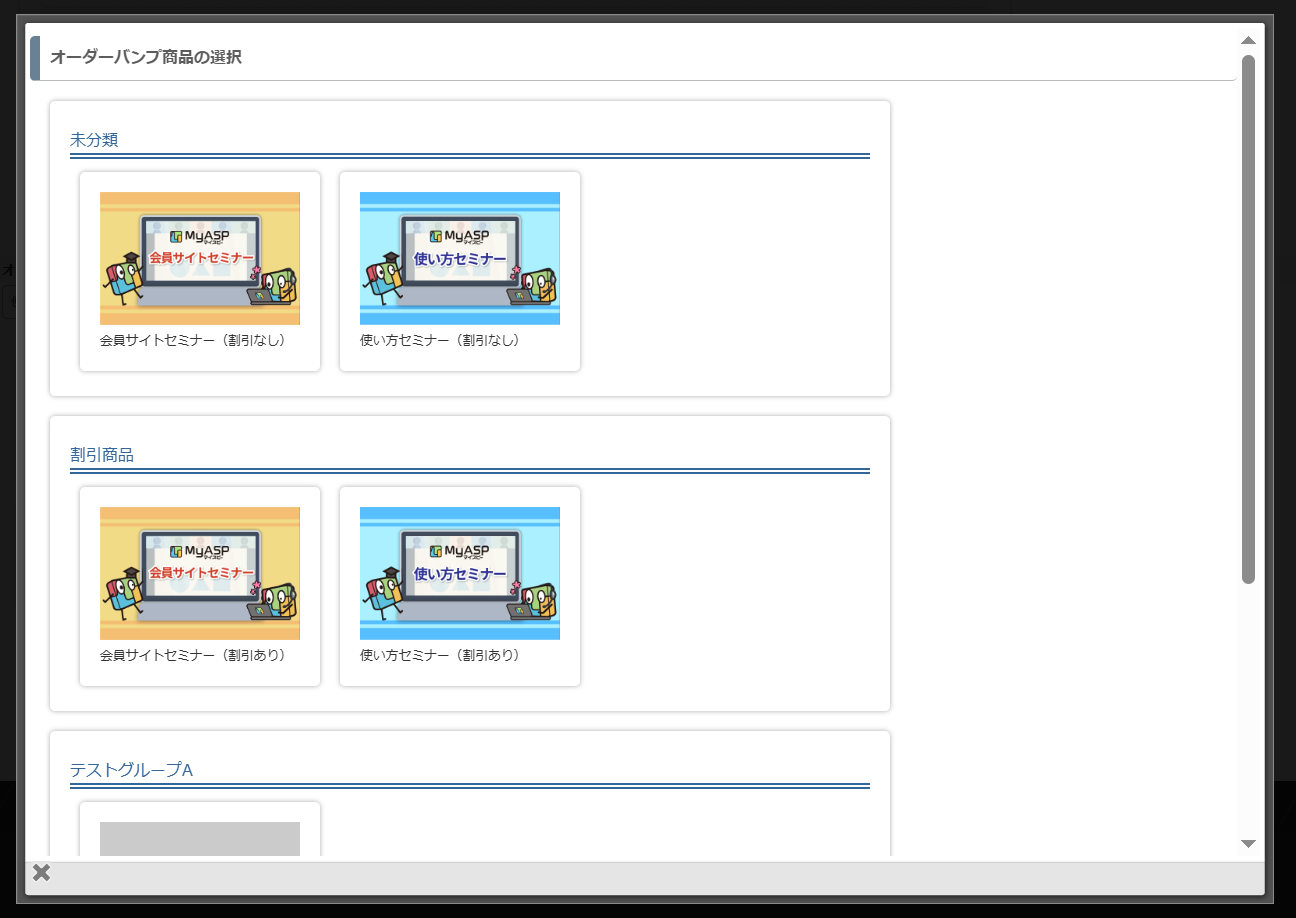Select 会員サイトセミナー（割引あり） product thumbnail
This screenshot has width=1296, height=918.
(x=200, y=573)
